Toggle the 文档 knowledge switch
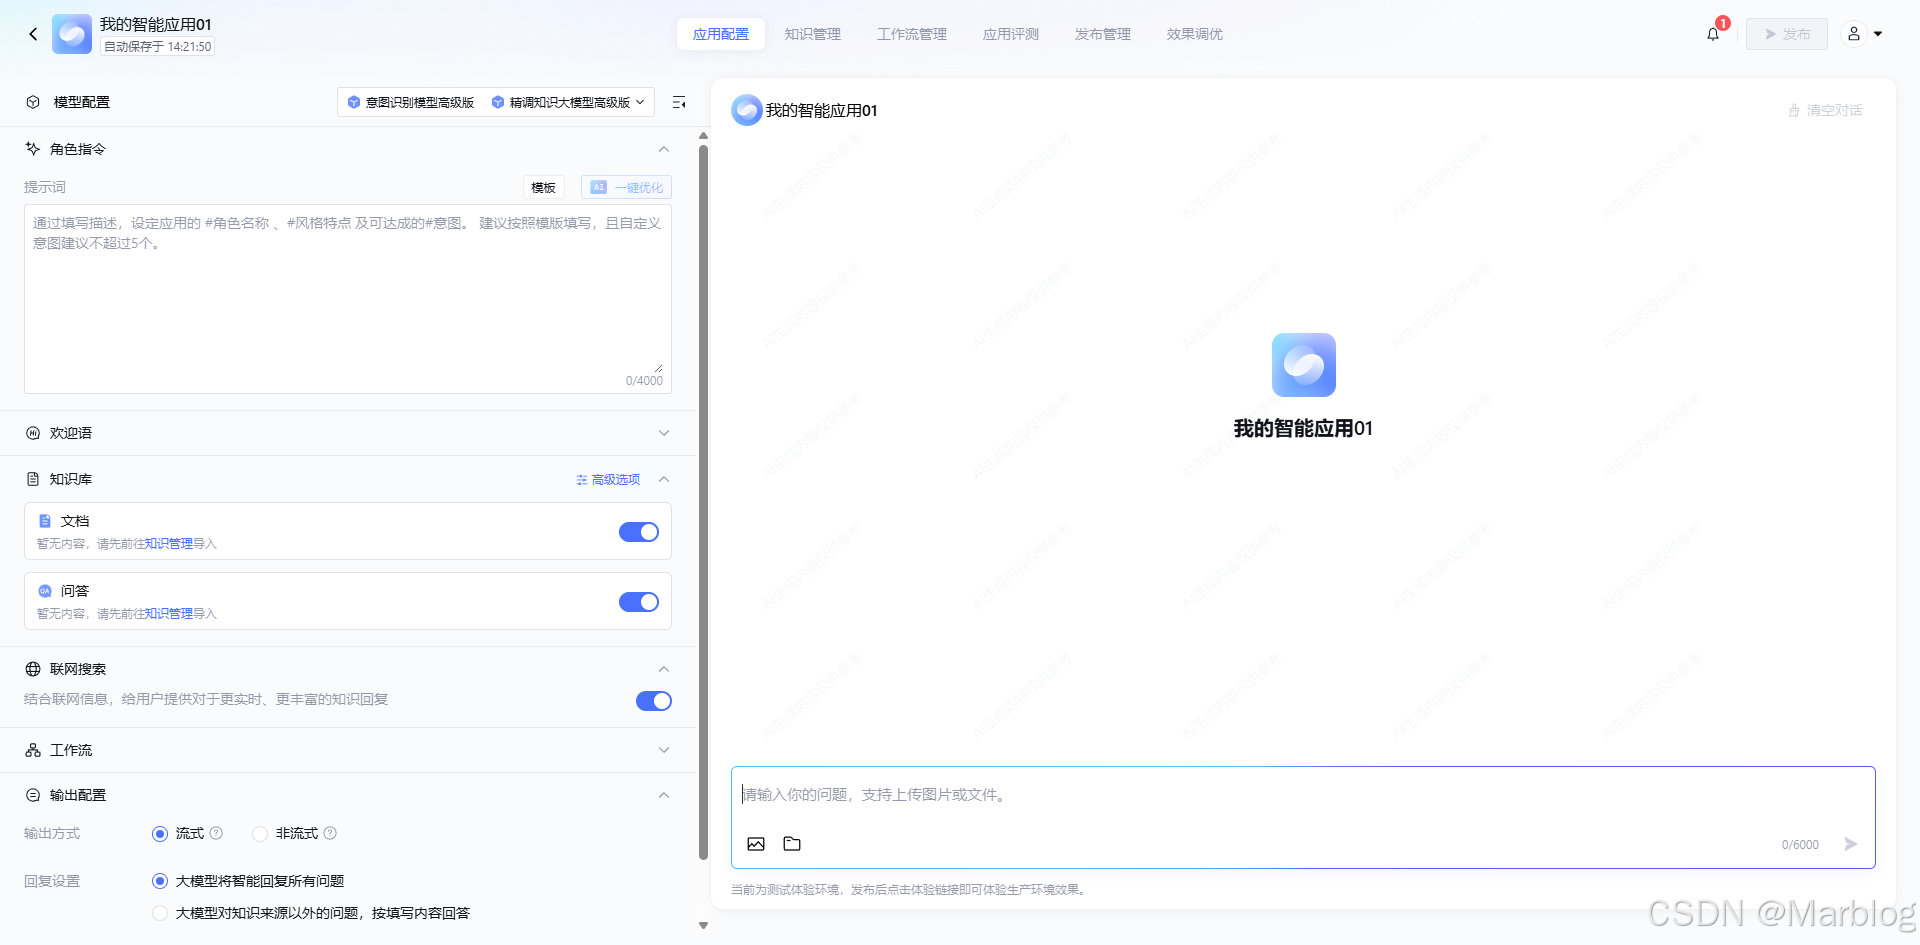 coord(639,532)
